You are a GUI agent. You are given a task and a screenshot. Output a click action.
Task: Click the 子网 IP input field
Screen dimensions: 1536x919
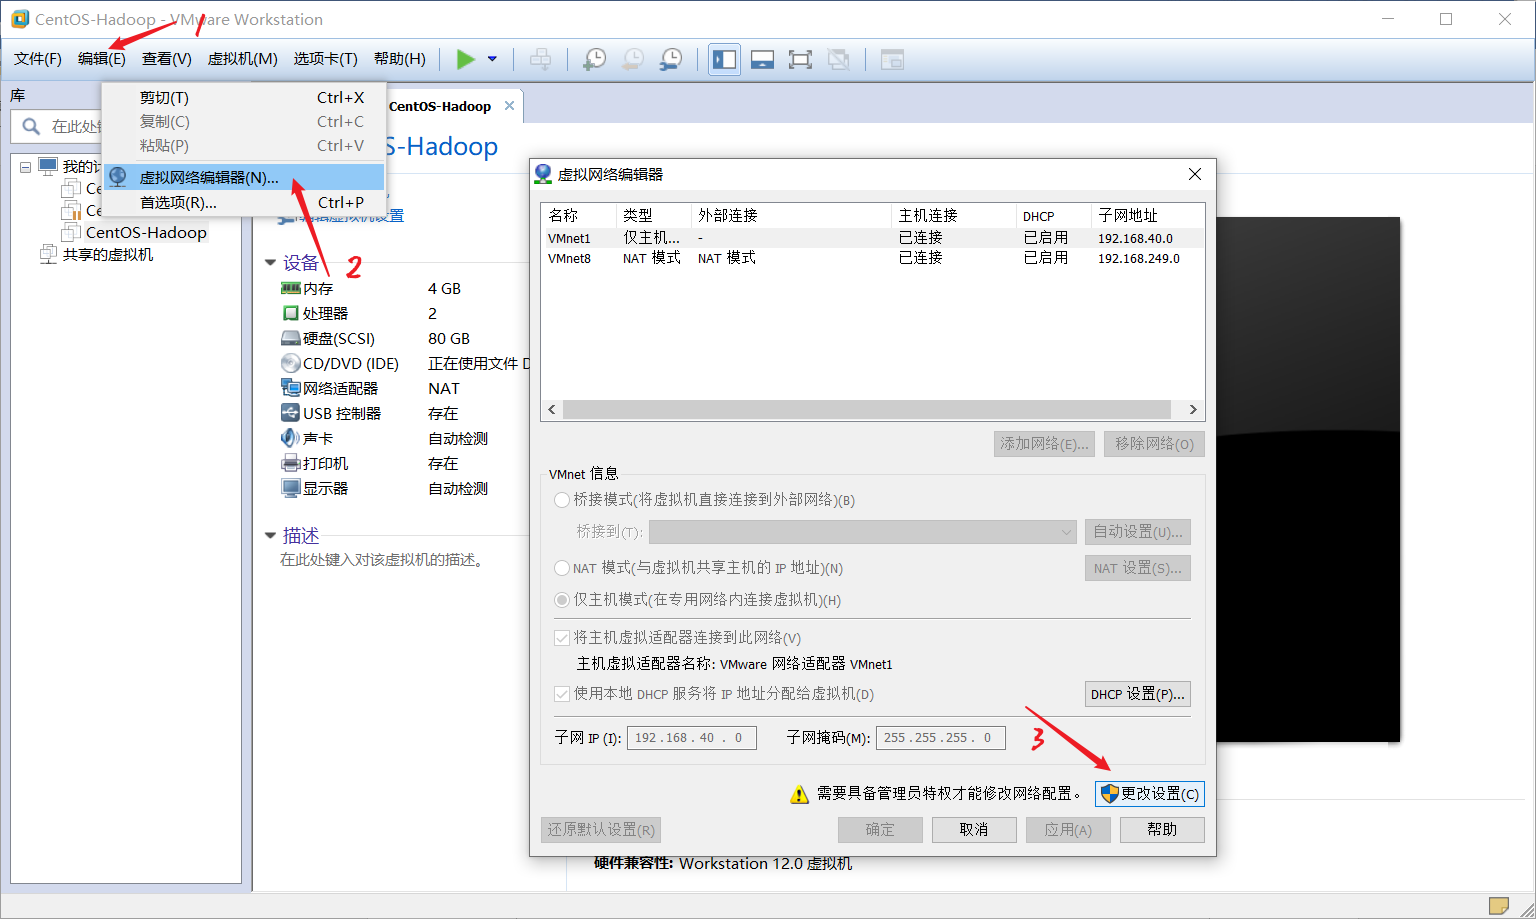(x=692, y=737)
